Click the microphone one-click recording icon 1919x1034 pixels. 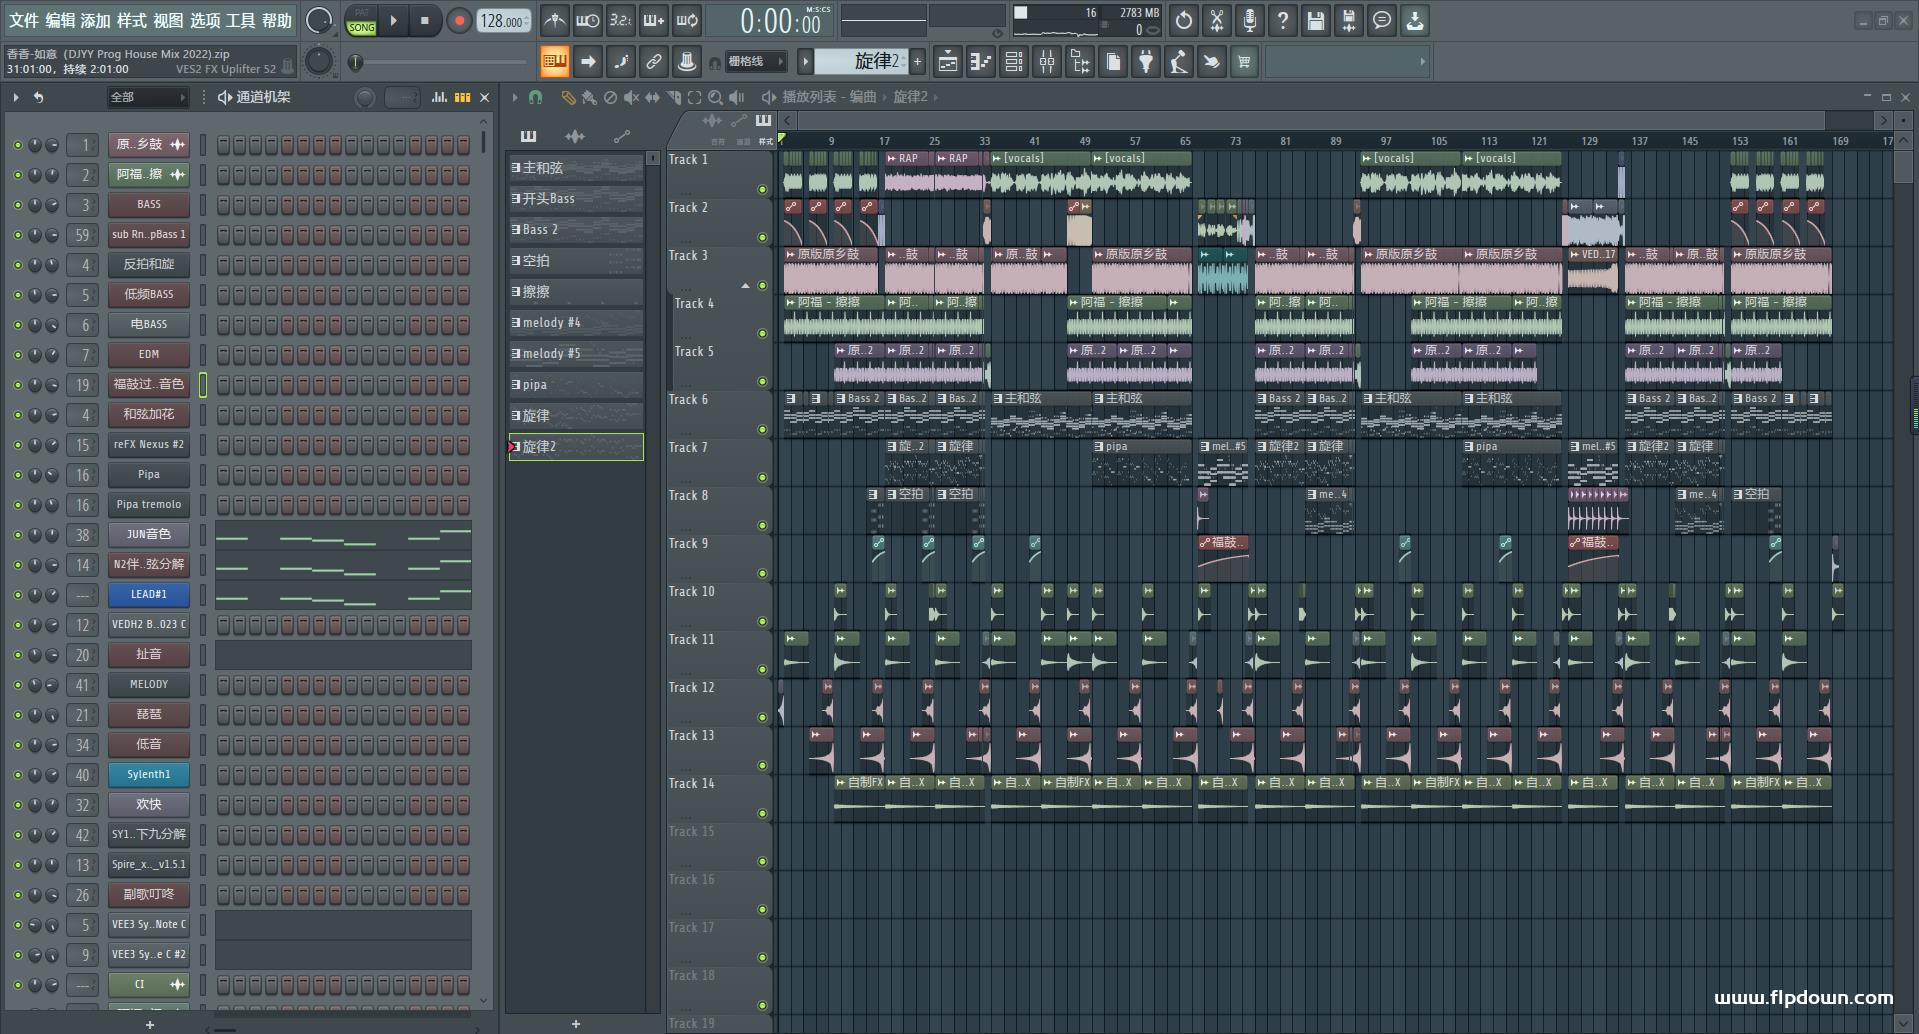pos(1250,21)
